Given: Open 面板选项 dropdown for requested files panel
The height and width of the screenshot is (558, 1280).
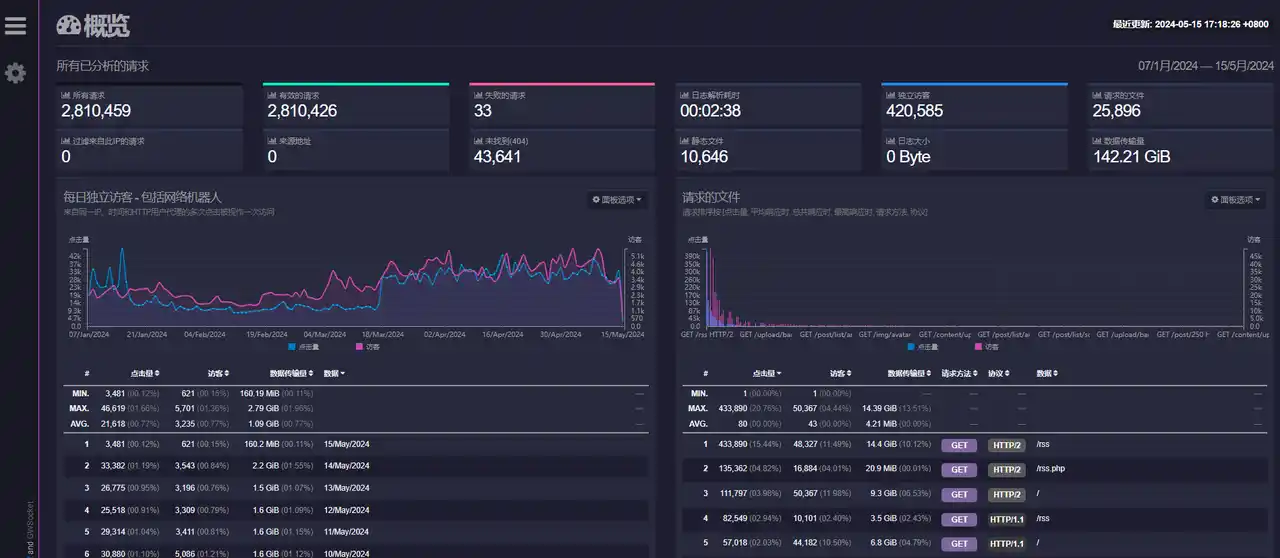Looking at the screenshot, I should coord(1236,200).
